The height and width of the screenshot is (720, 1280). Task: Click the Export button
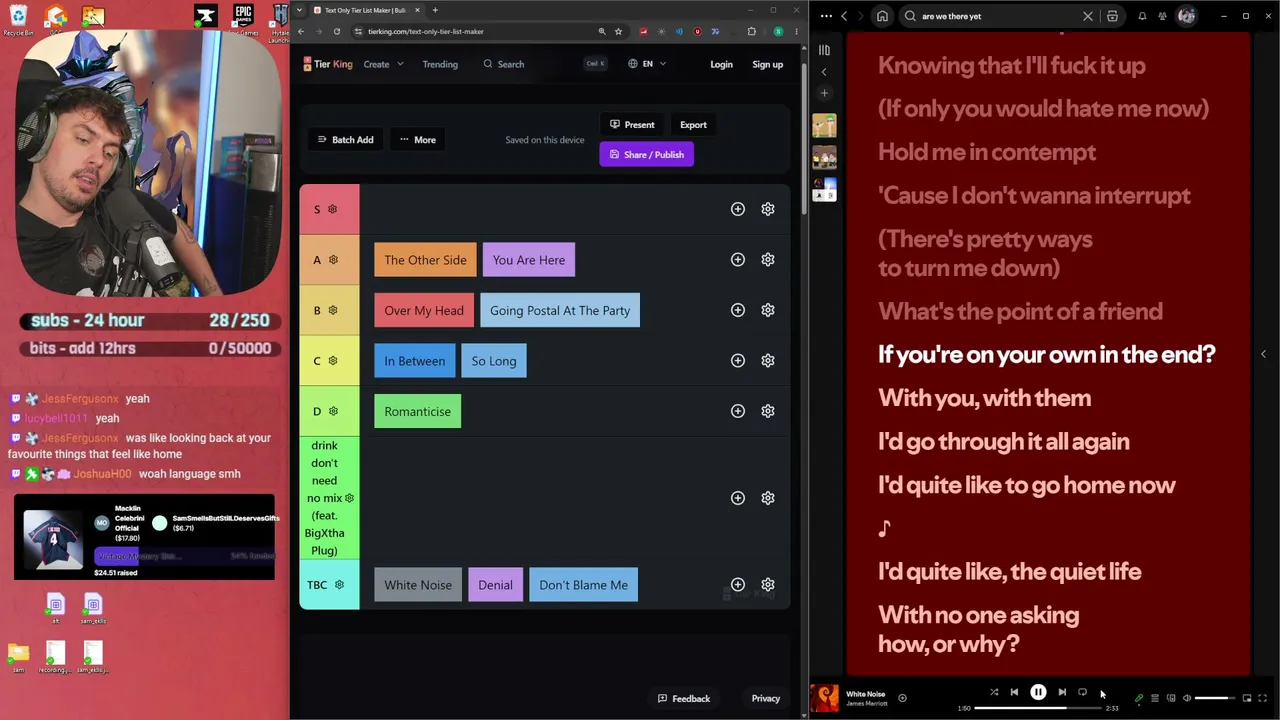coord(693,125)
